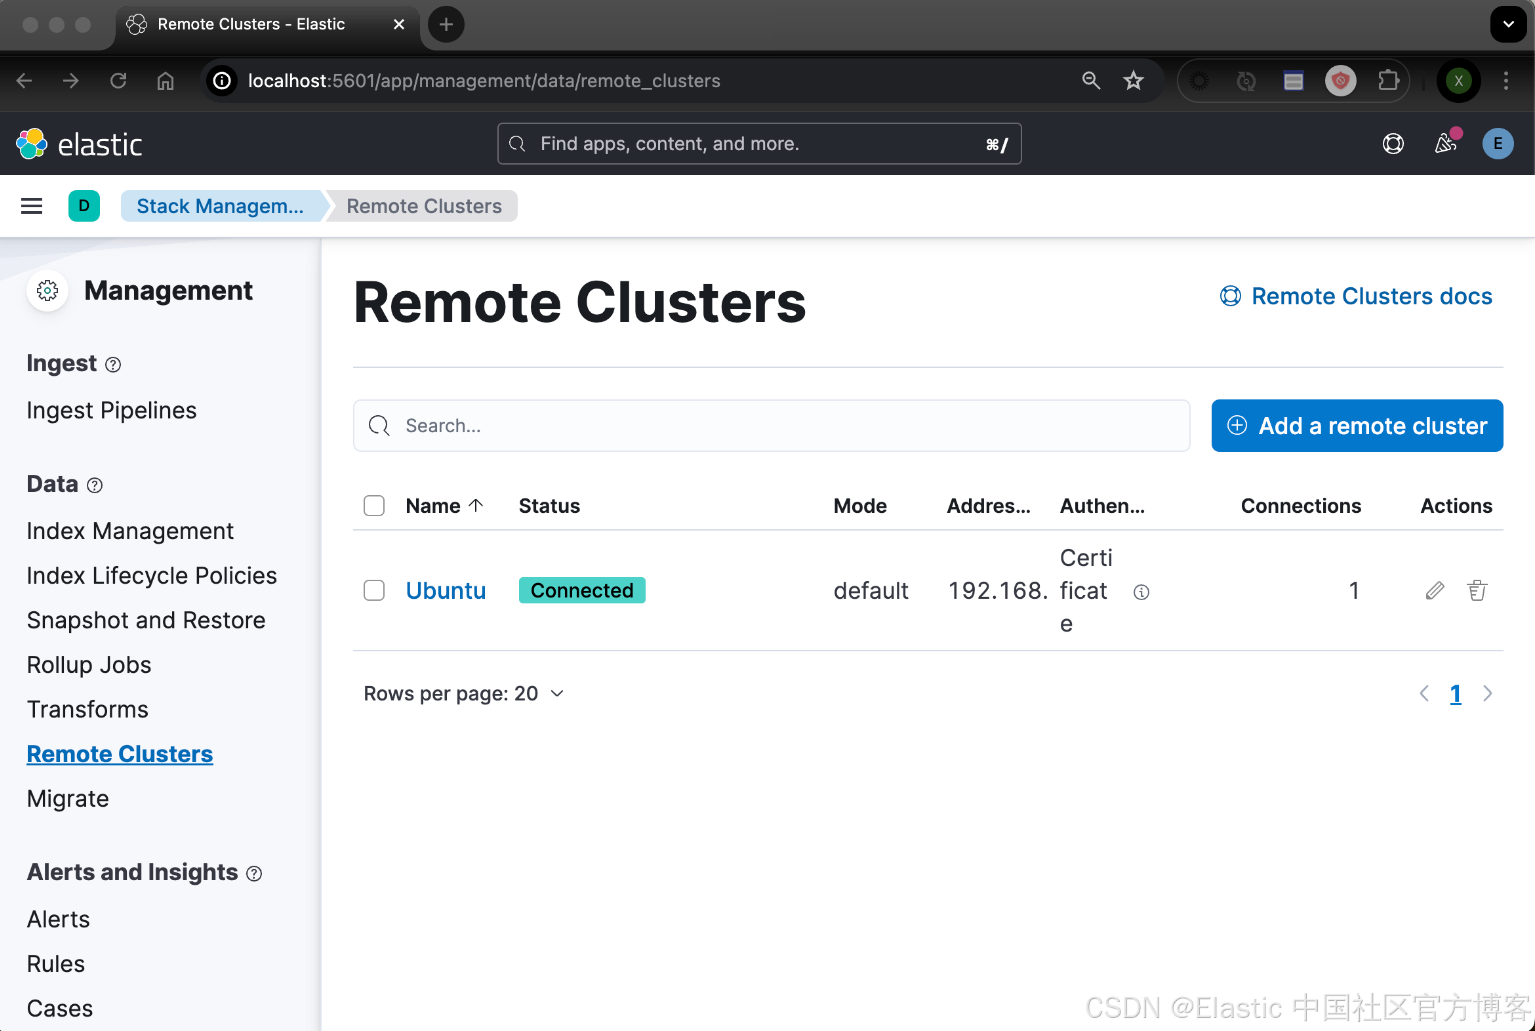Open the browser three-dot menu
Image resolution: width=1535 pixels, height=1031 pixels.
tap(1506, 81)
